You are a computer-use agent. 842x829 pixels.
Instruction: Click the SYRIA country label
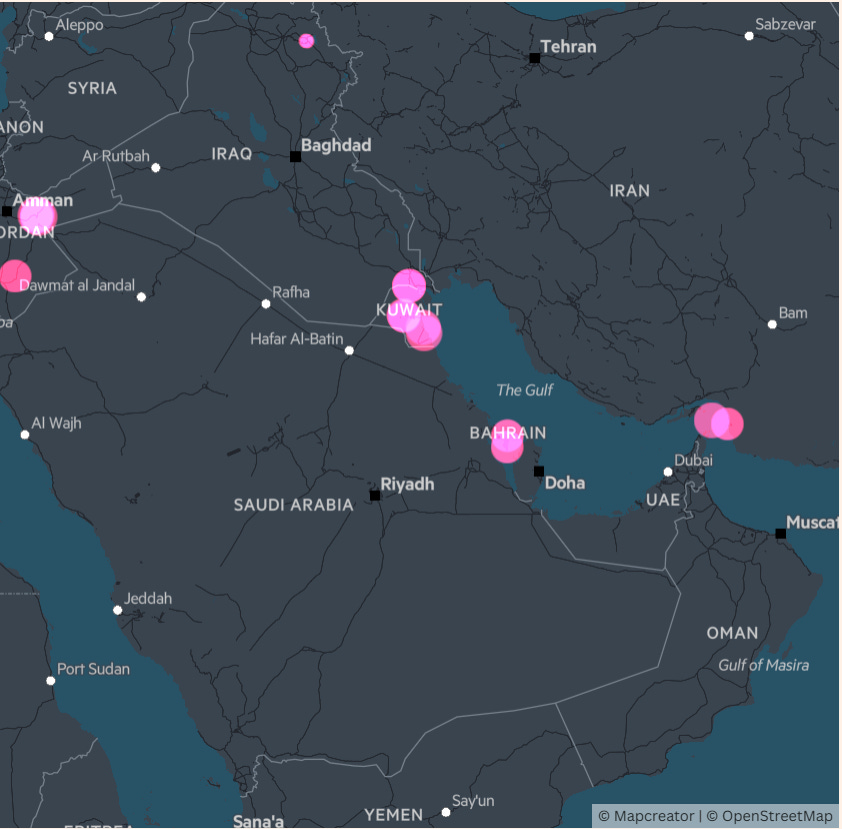(92, 88)
